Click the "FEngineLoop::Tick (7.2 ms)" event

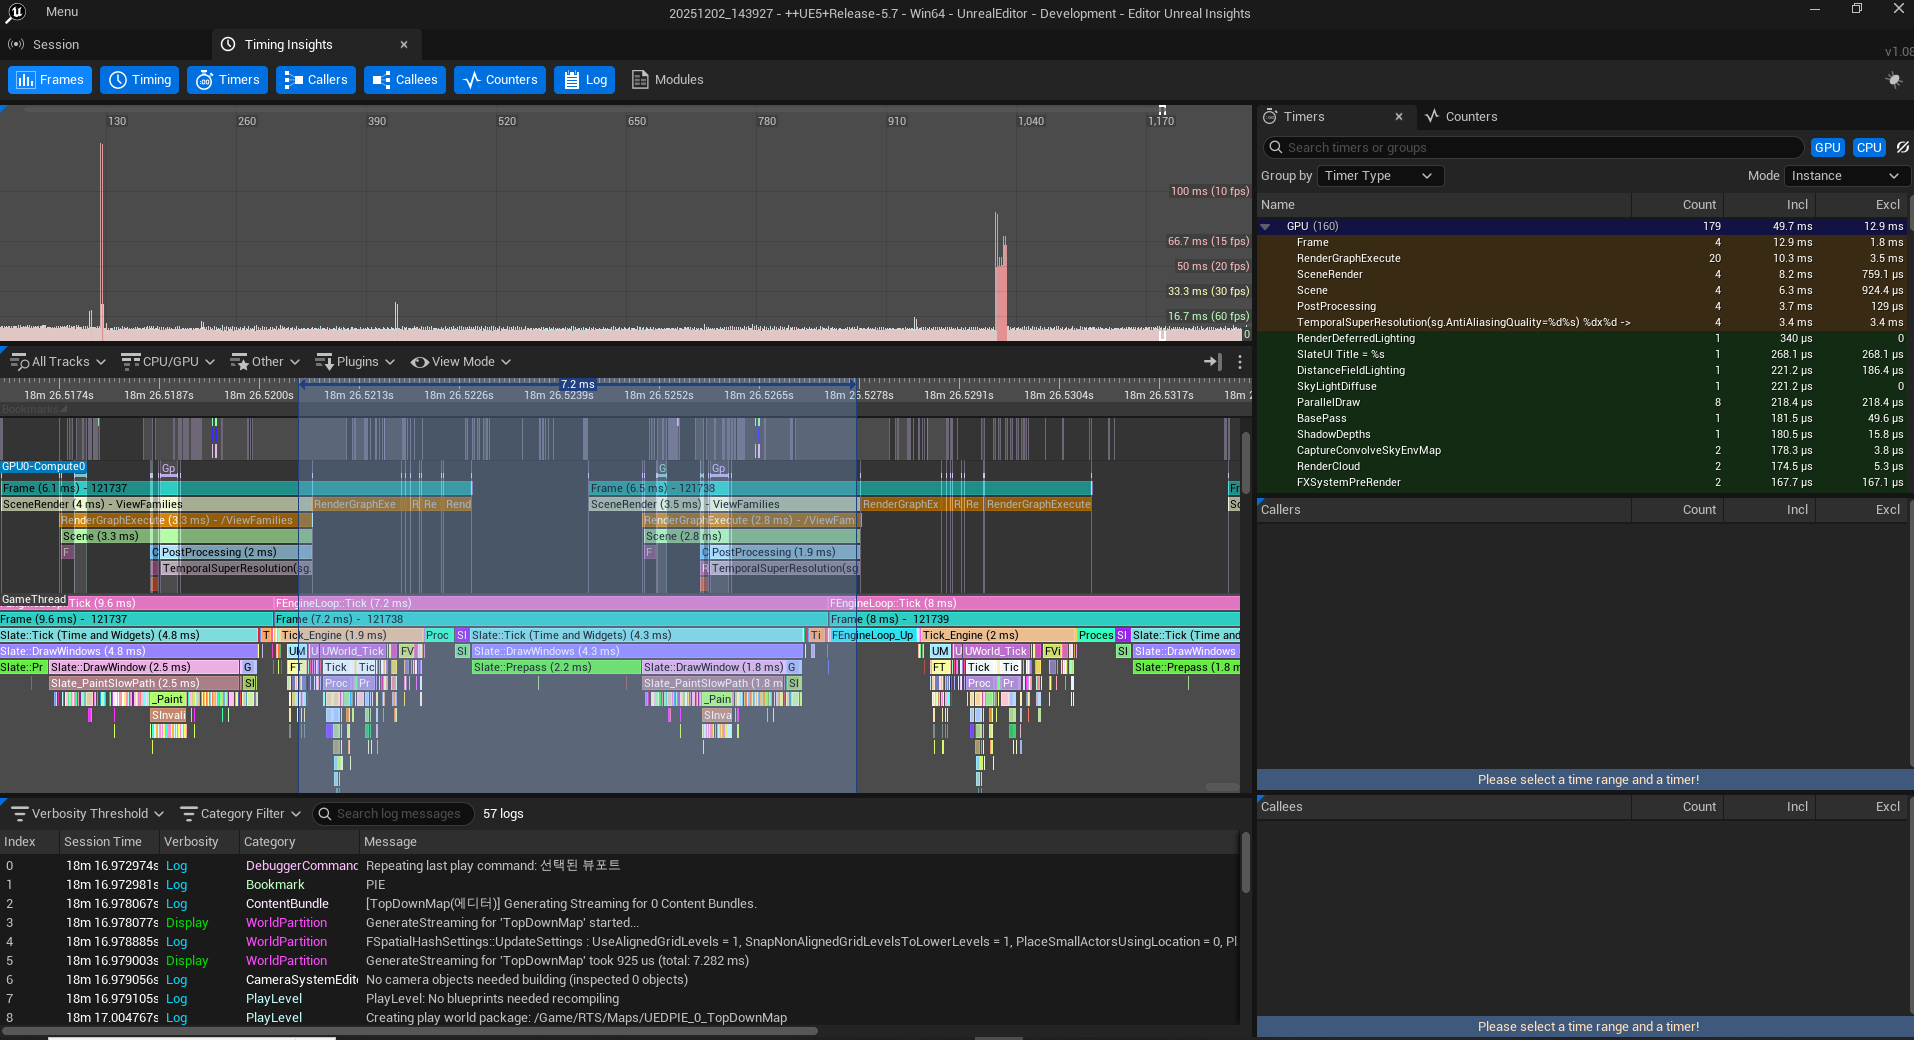(x=551, y=603)
